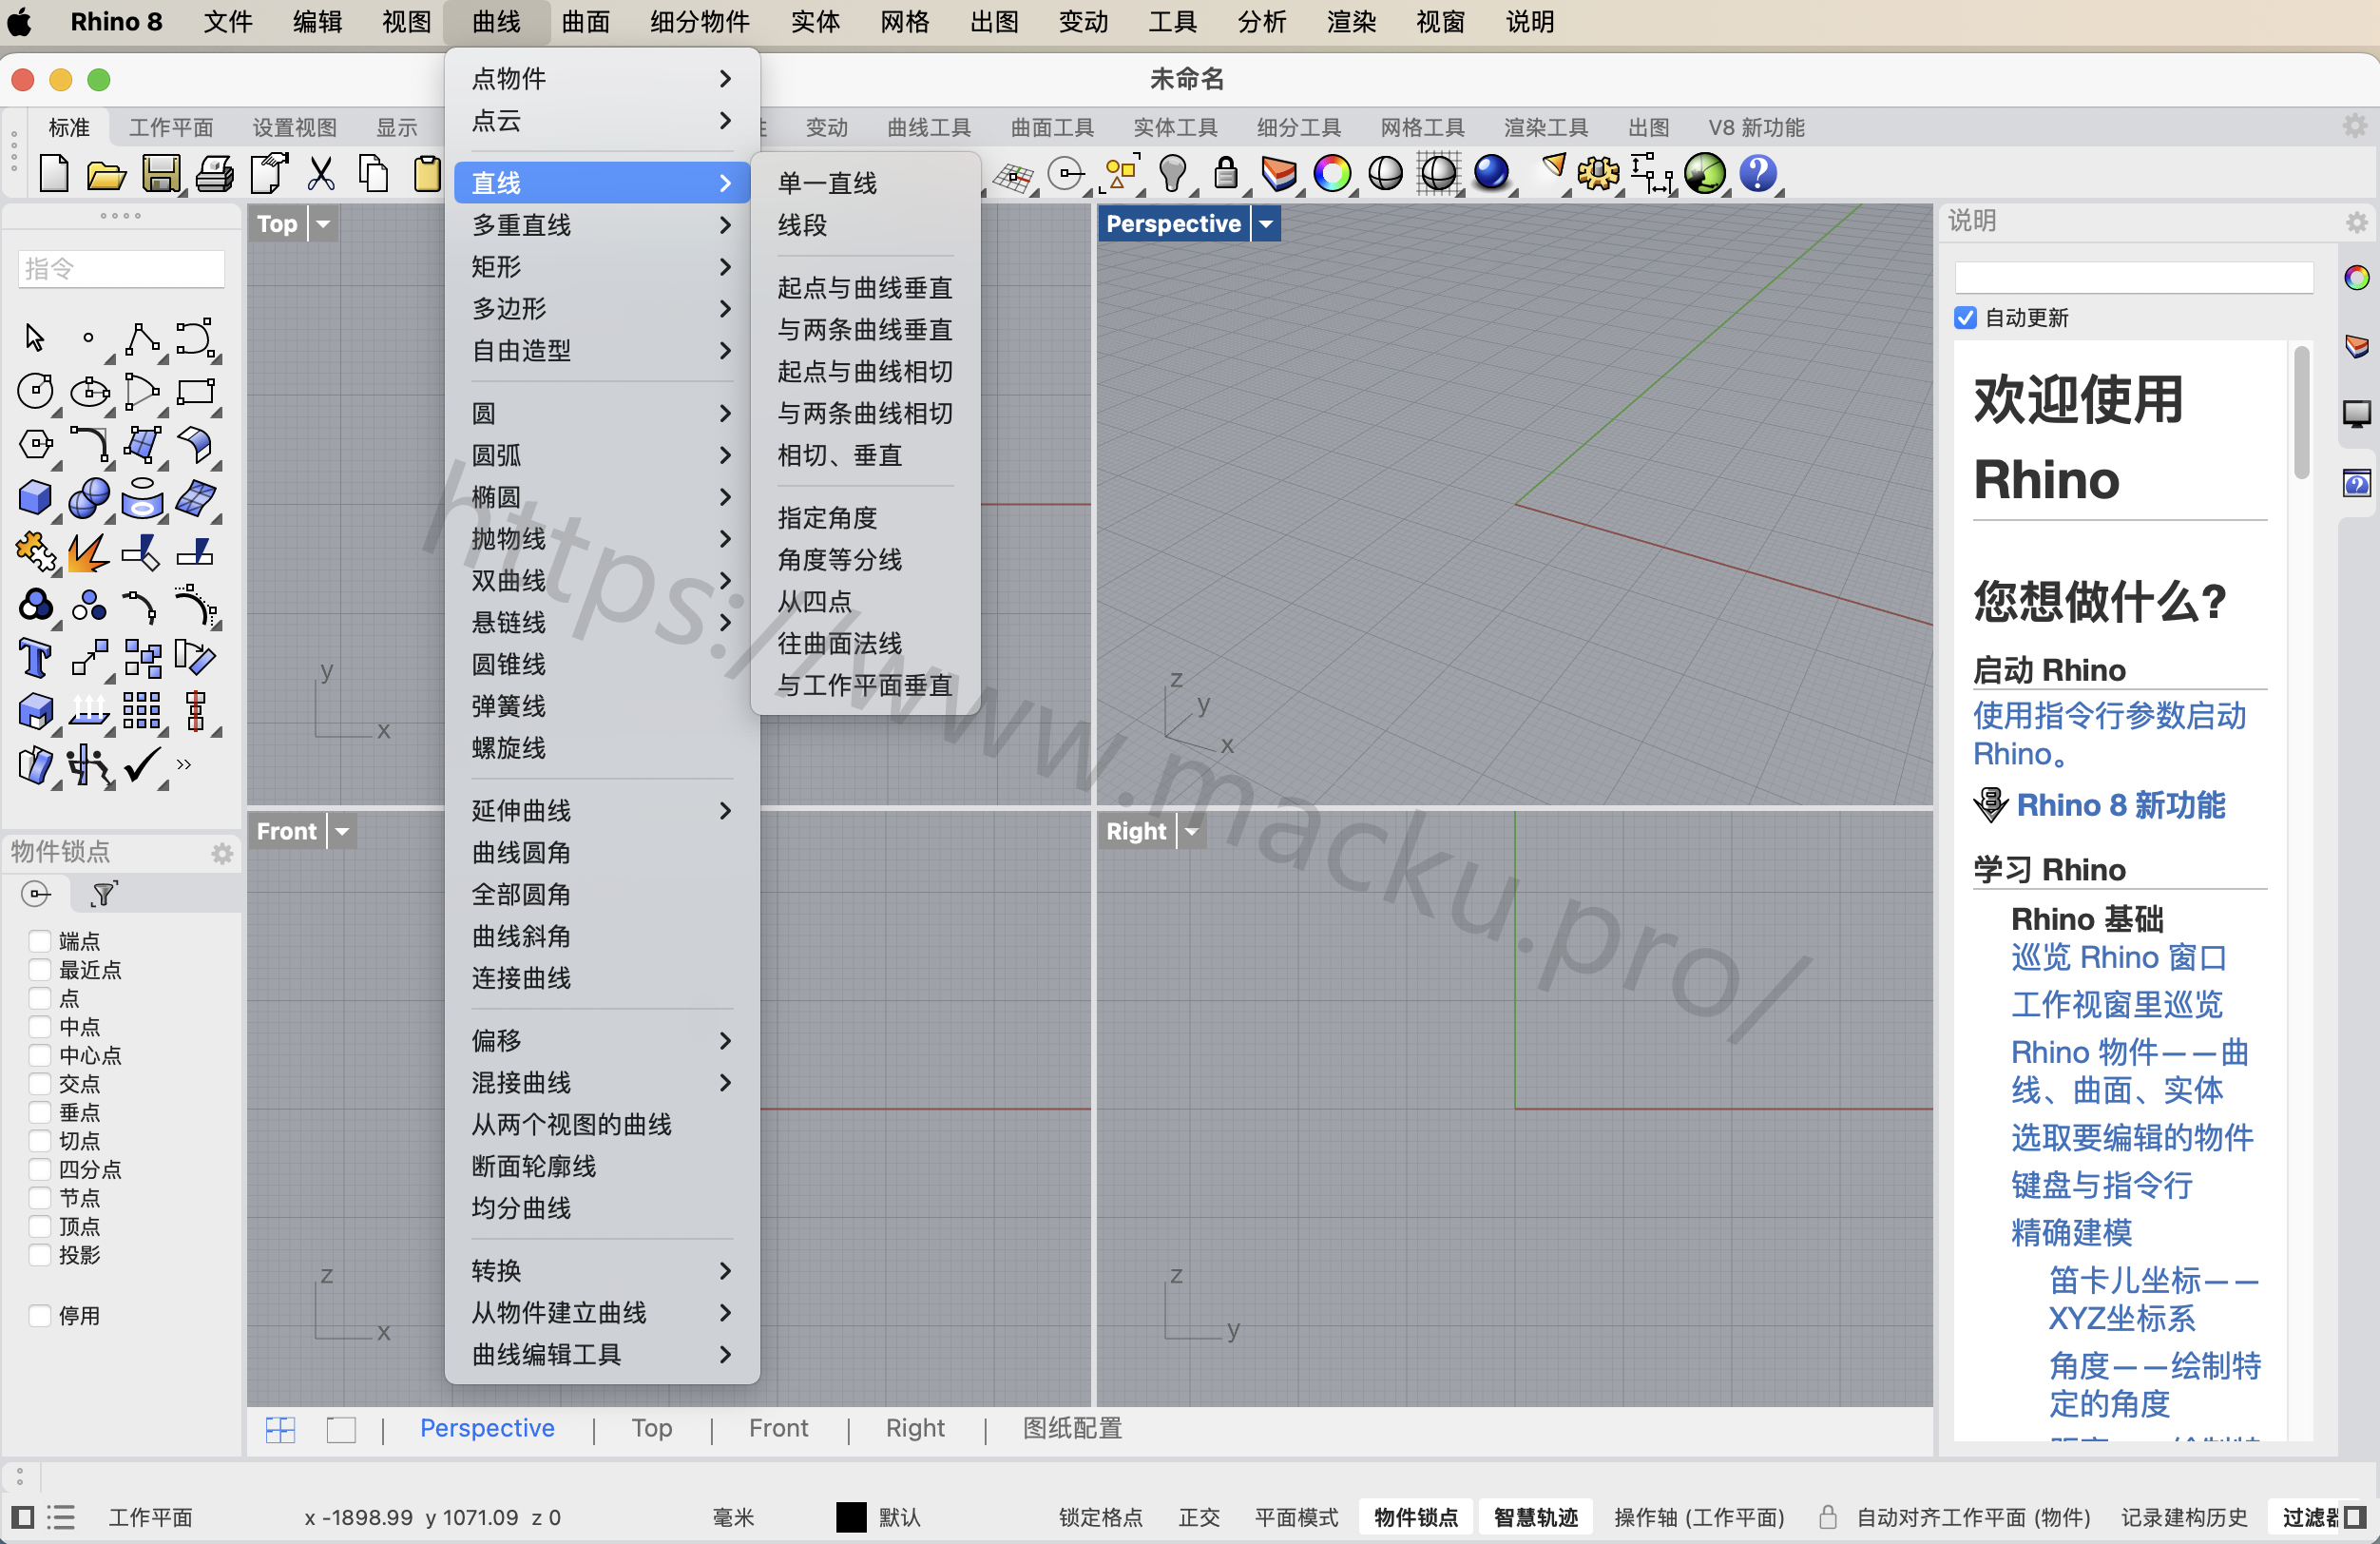The image size is (2380, 1544).
Task: Select the Box solid tool
Action: [36, 497]
